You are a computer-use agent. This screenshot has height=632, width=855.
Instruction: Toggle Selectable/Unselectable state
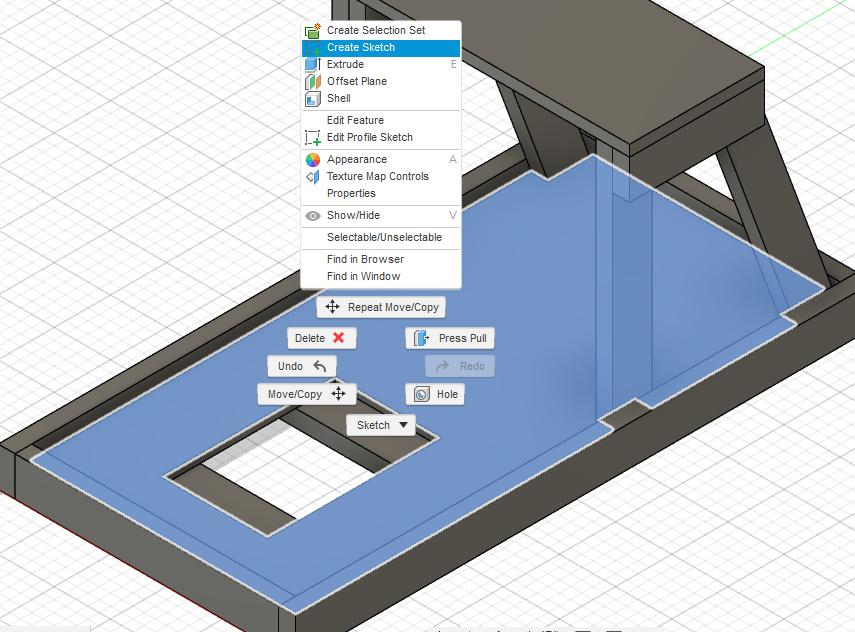tap(383, 238)
